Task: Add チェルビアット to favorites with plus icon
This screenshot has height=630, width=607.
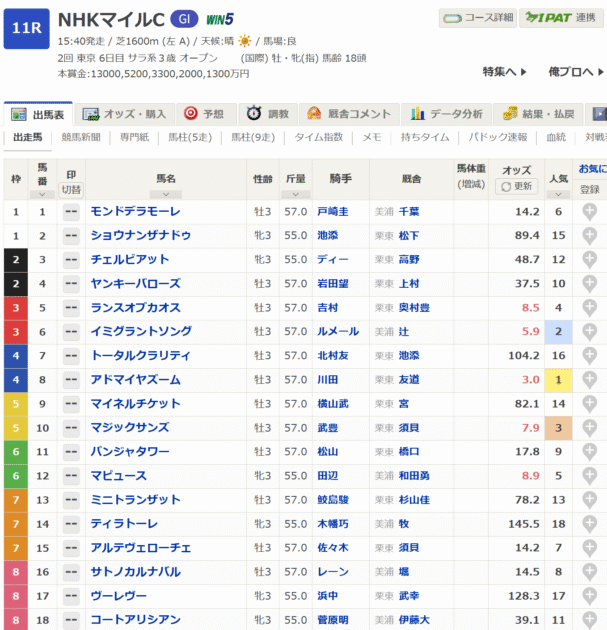Action: click(589, 260)
